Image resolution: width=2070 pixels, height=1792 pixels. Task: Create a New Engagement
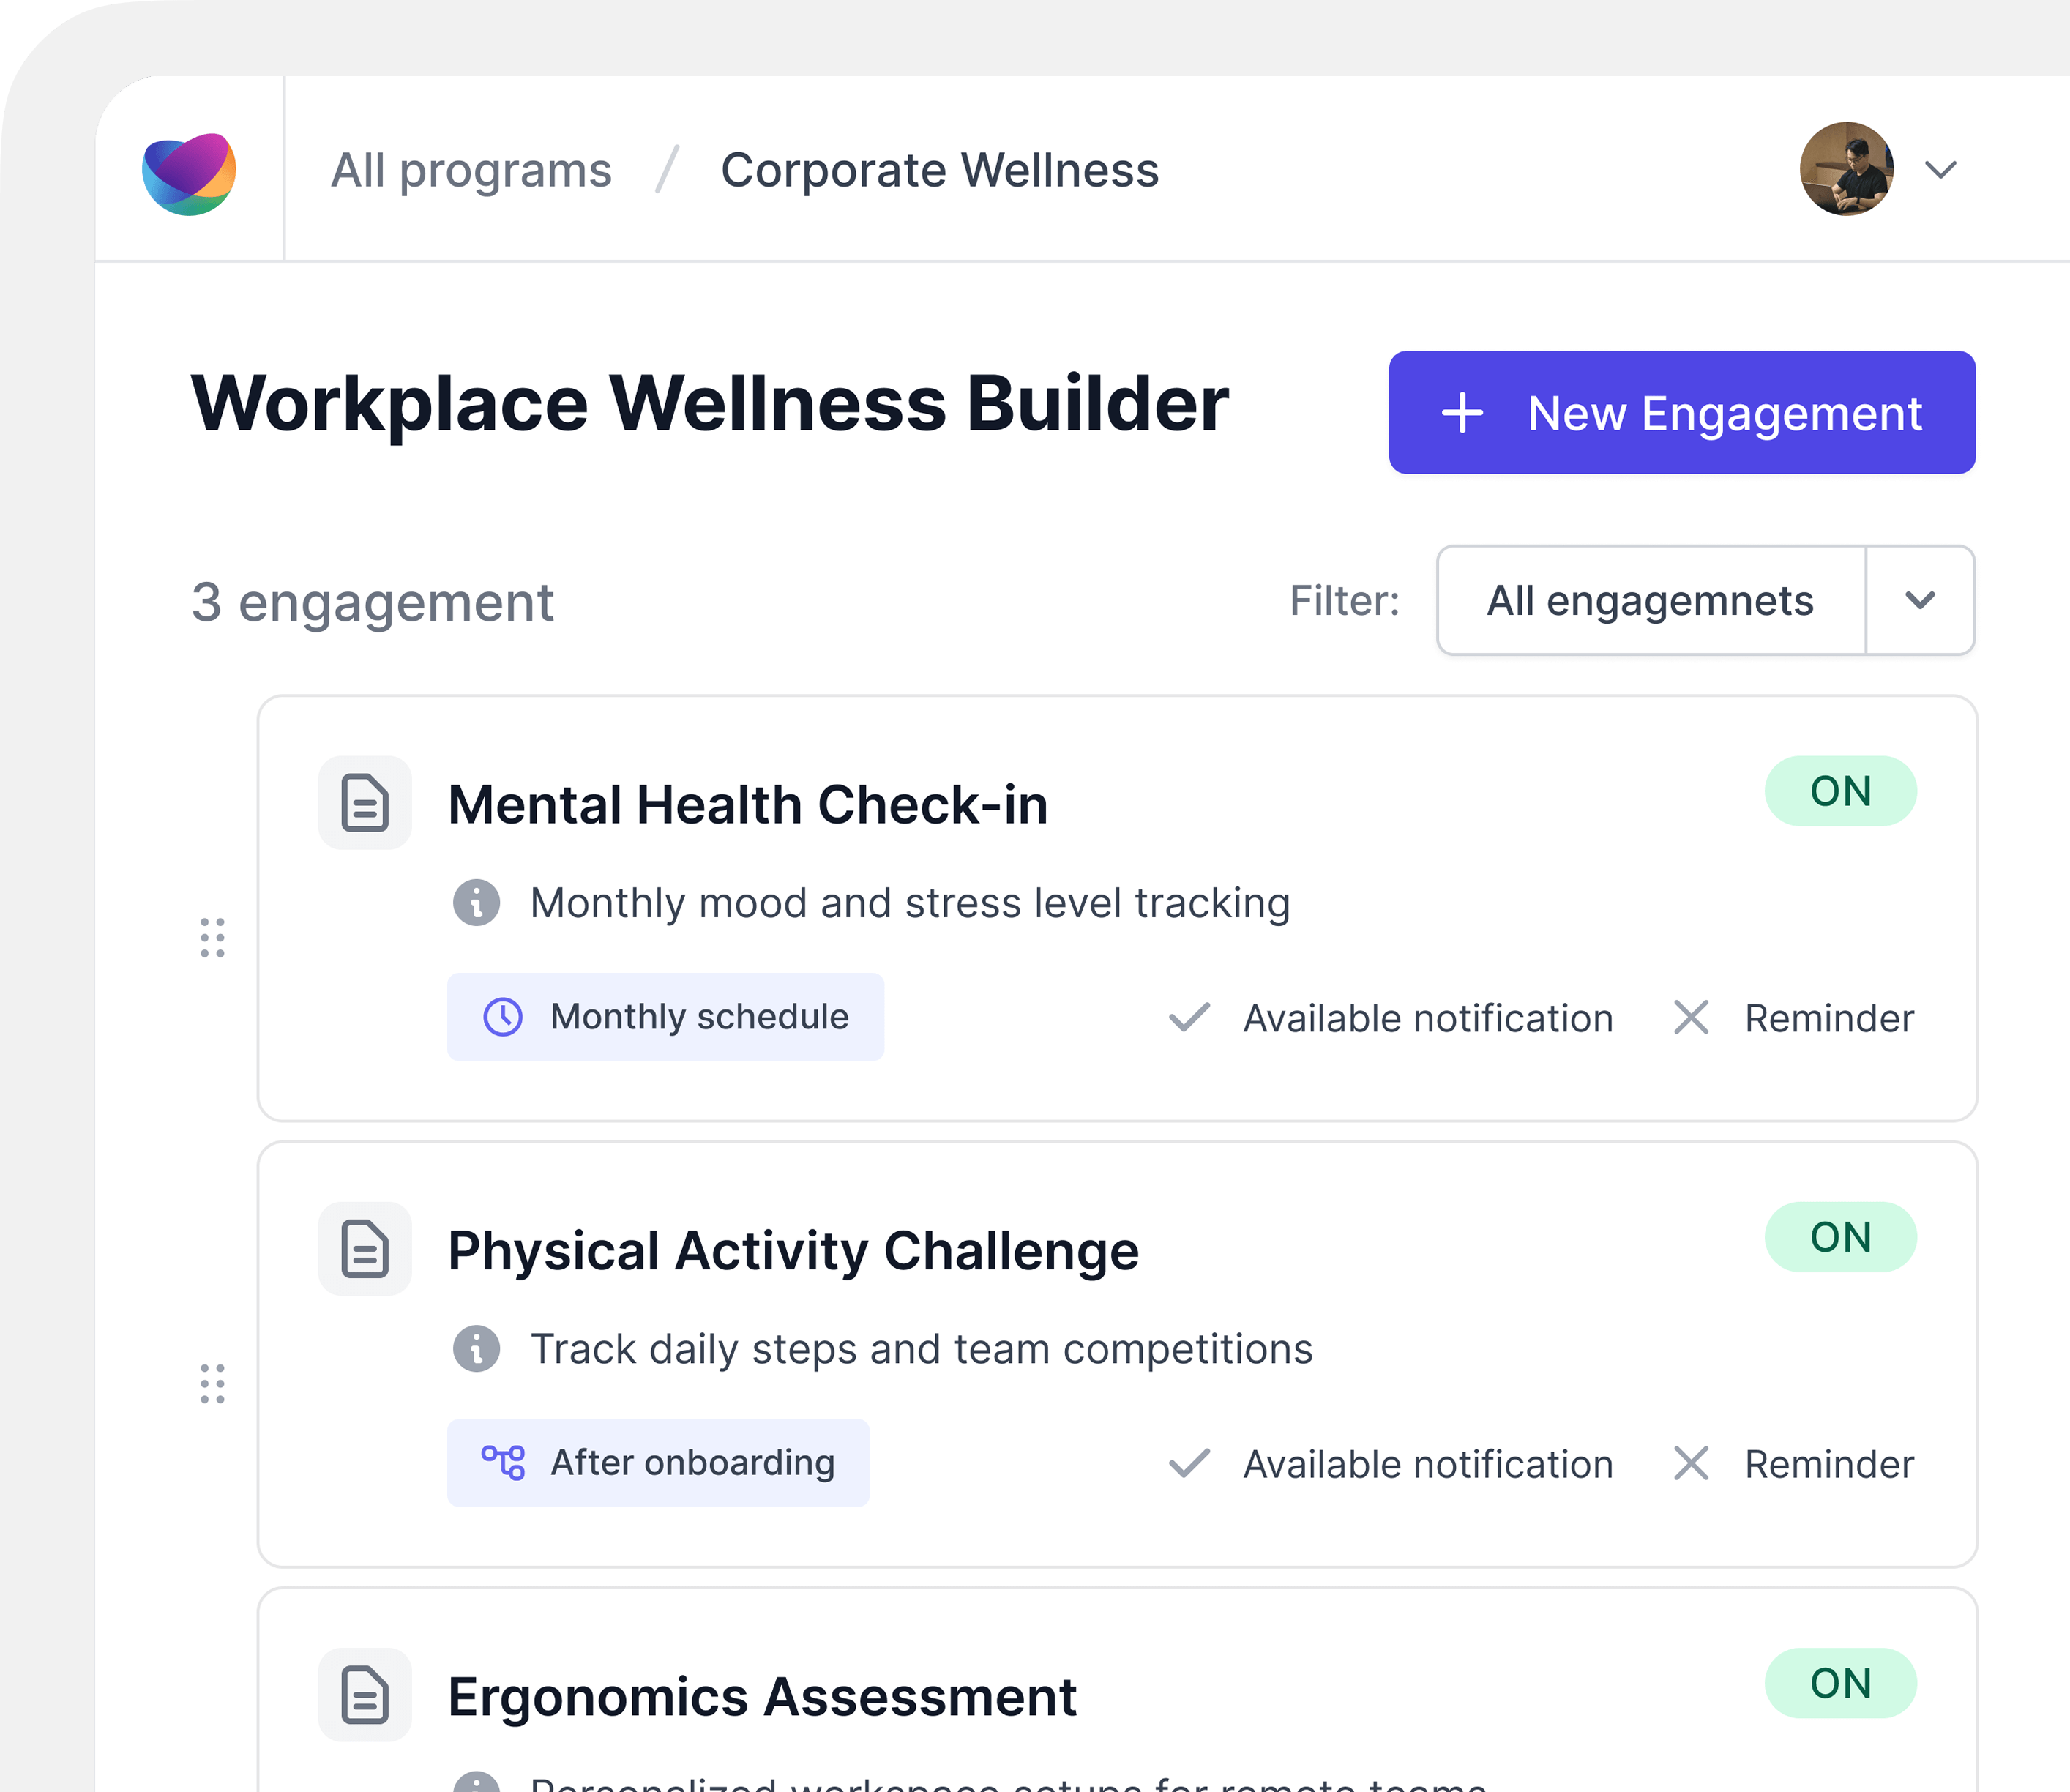[1681, 412]
